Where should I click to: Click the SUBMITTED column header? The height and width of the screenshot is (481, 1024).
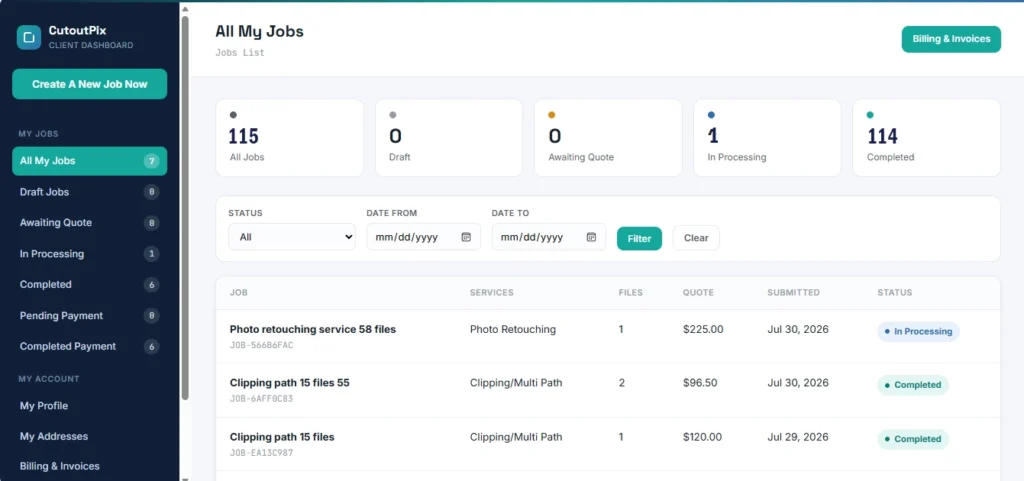click(793, 293)
